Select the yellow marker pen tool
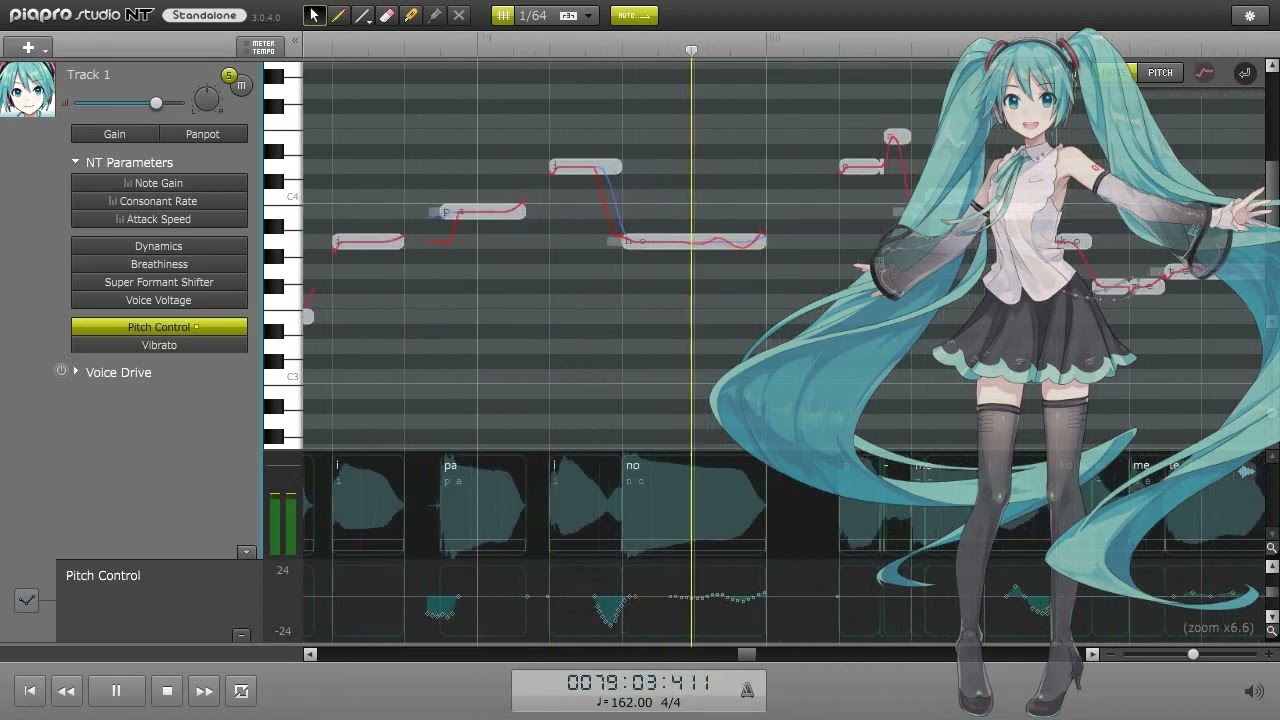This screenshot has height=720, width=1280. point(410,16)
